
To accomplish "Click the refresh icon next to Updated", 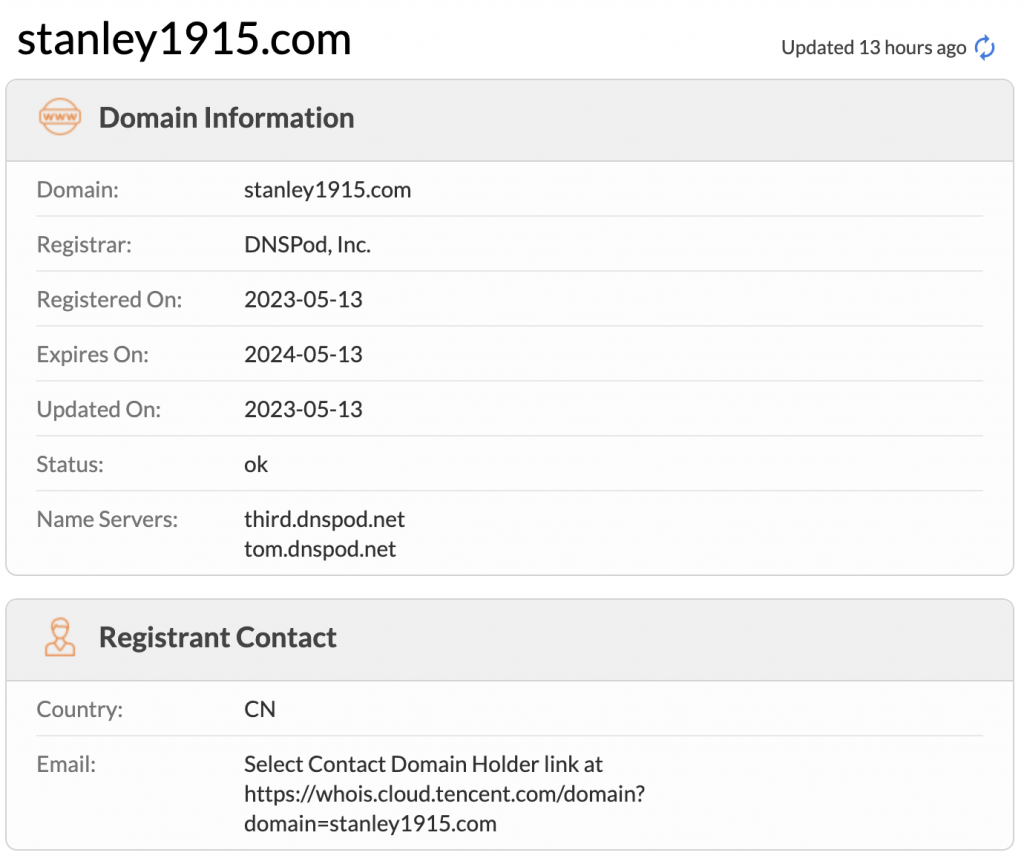I will 985,47.
